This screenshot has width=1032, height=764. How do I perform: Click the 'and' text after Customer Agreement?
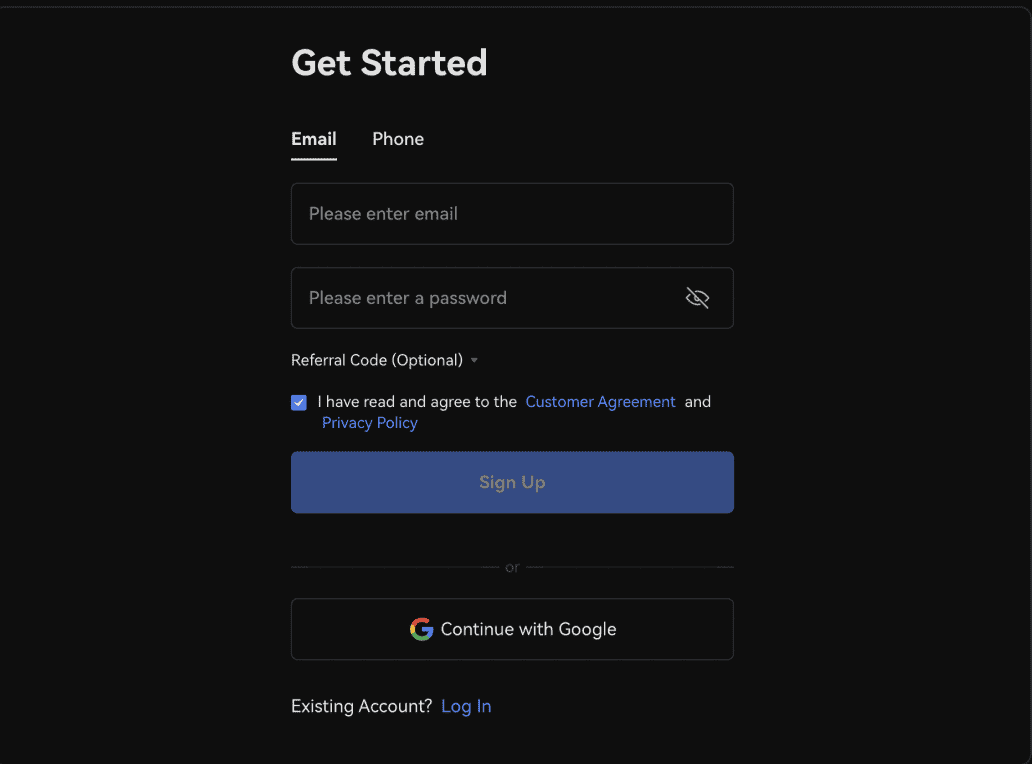[698, 401]
